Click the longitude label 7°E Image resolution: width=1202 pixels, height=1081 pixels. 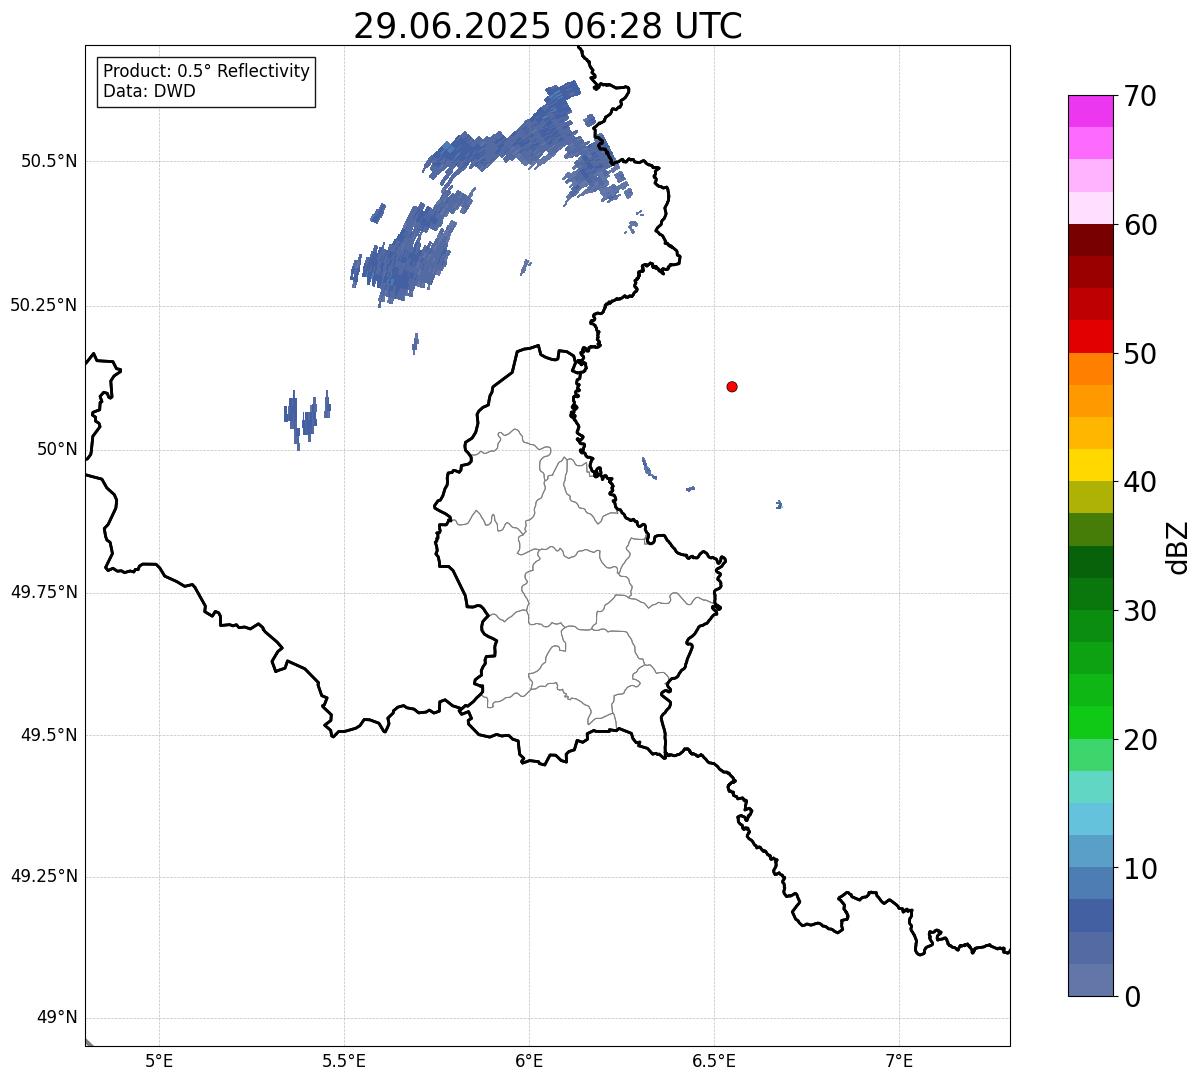point(899,1061)
